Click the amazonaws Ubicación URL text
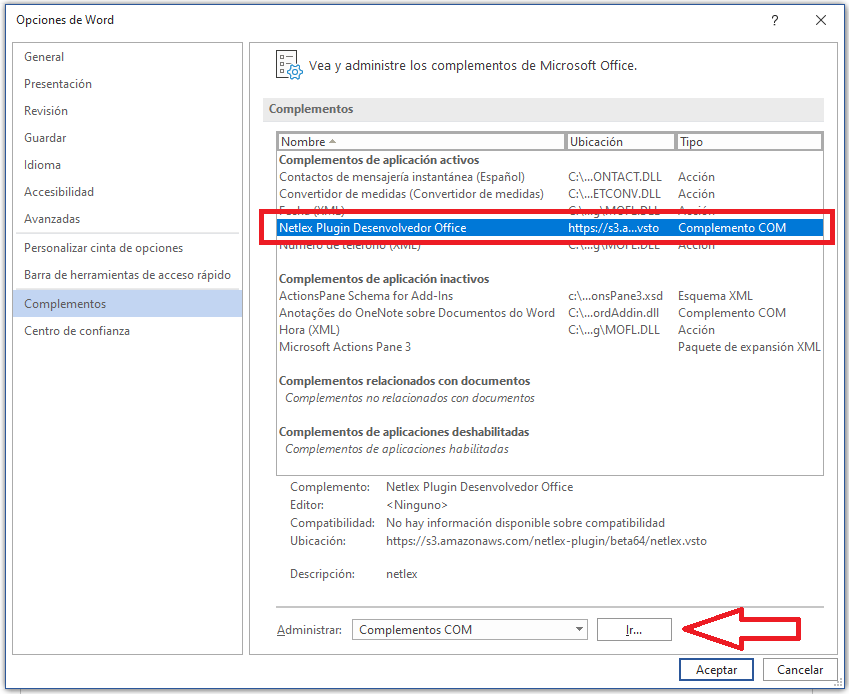The height and width of the screenshot is (694, 849). tap(546, 541)
